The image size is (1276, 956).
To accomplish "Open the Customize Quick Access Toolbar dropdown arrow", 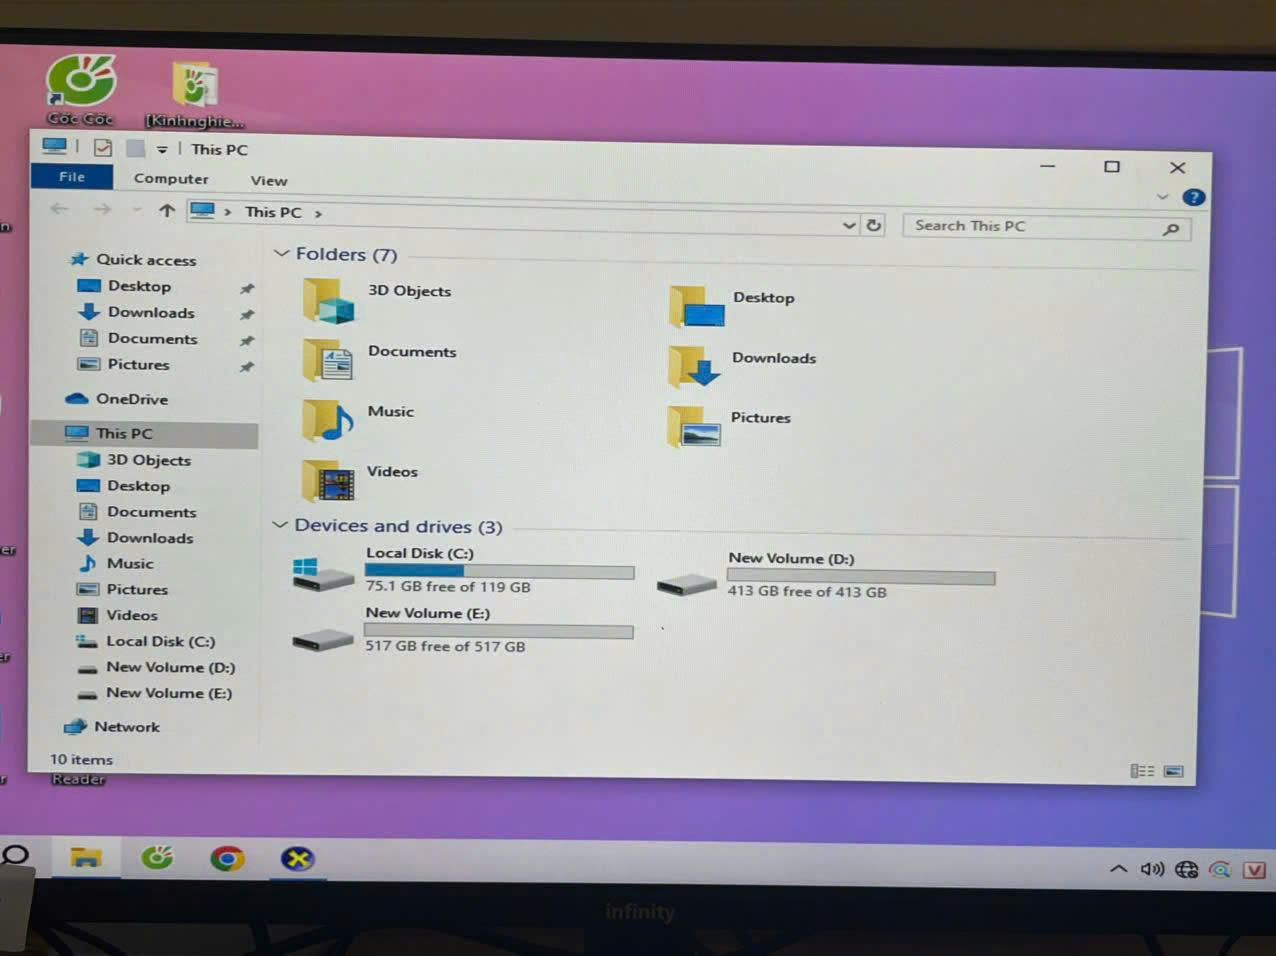I will pos(162,150).
